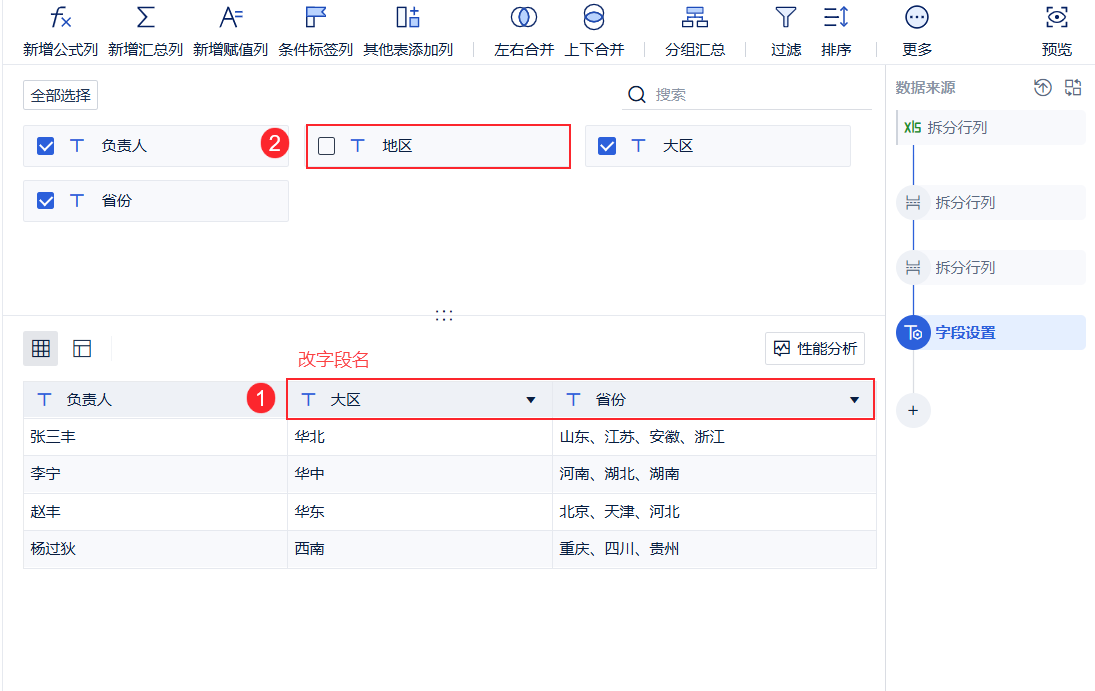Expand the 省份 column dropdown menu
Screen dimensions: 1095x691
tap(855, 399)
